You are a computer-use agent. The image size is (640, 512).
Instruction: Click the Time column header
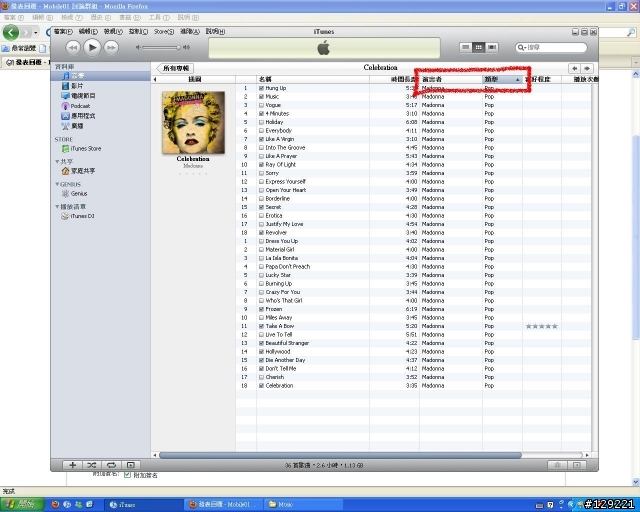click(x=394, y=79)
